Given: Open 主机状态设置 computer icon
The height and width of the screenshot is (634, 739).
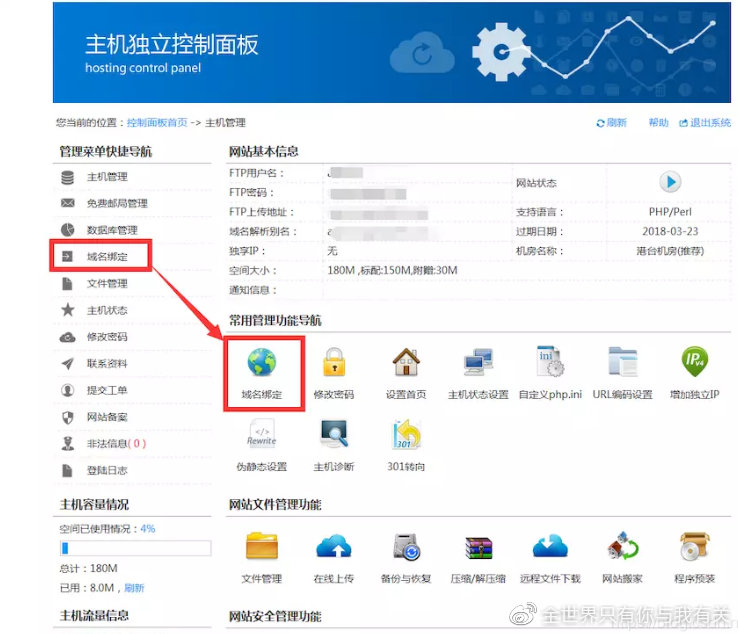Looking at the screenshot, I should click(478, 363).
